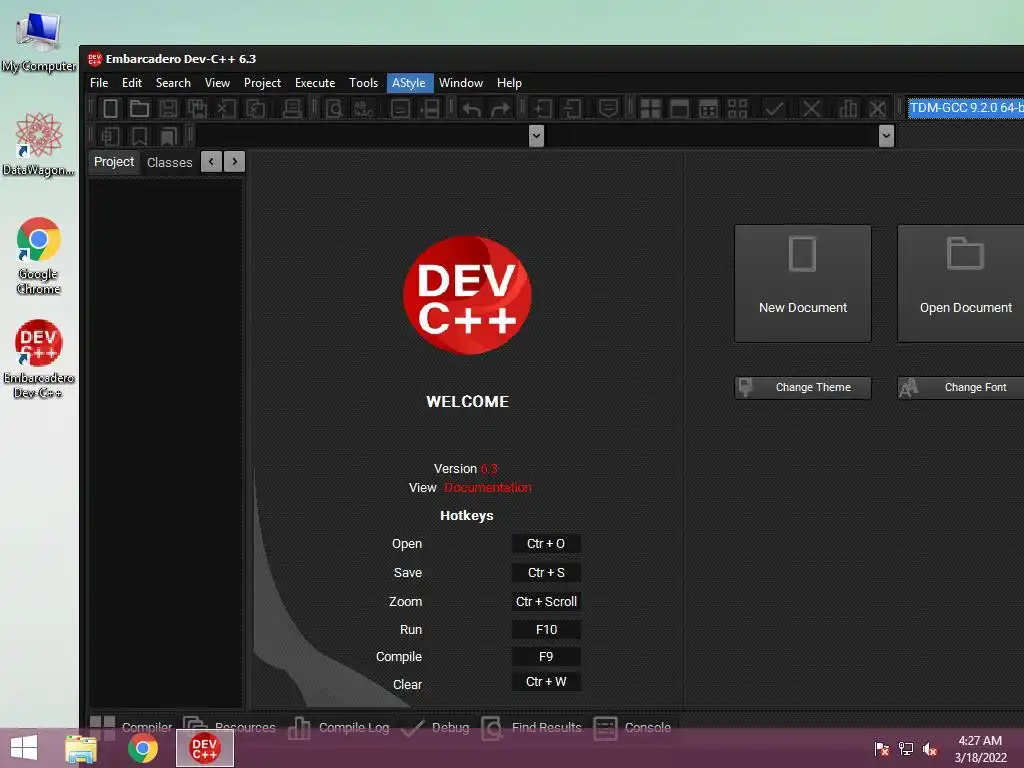The width and height of the screenshot is (1024, 768).
Task: Click the Print toolbar icon
Action: pyautogui.click(x=292, y=108)
